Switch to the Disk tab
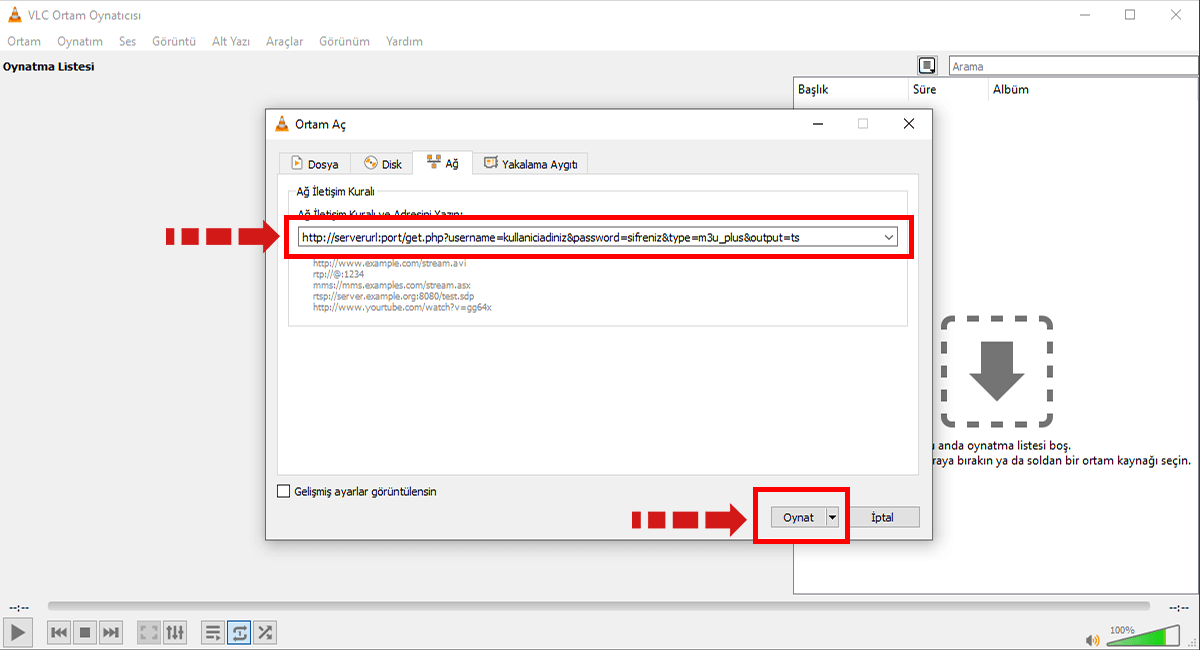Screen dimensions: 1200x650 [x=383, y=164]
